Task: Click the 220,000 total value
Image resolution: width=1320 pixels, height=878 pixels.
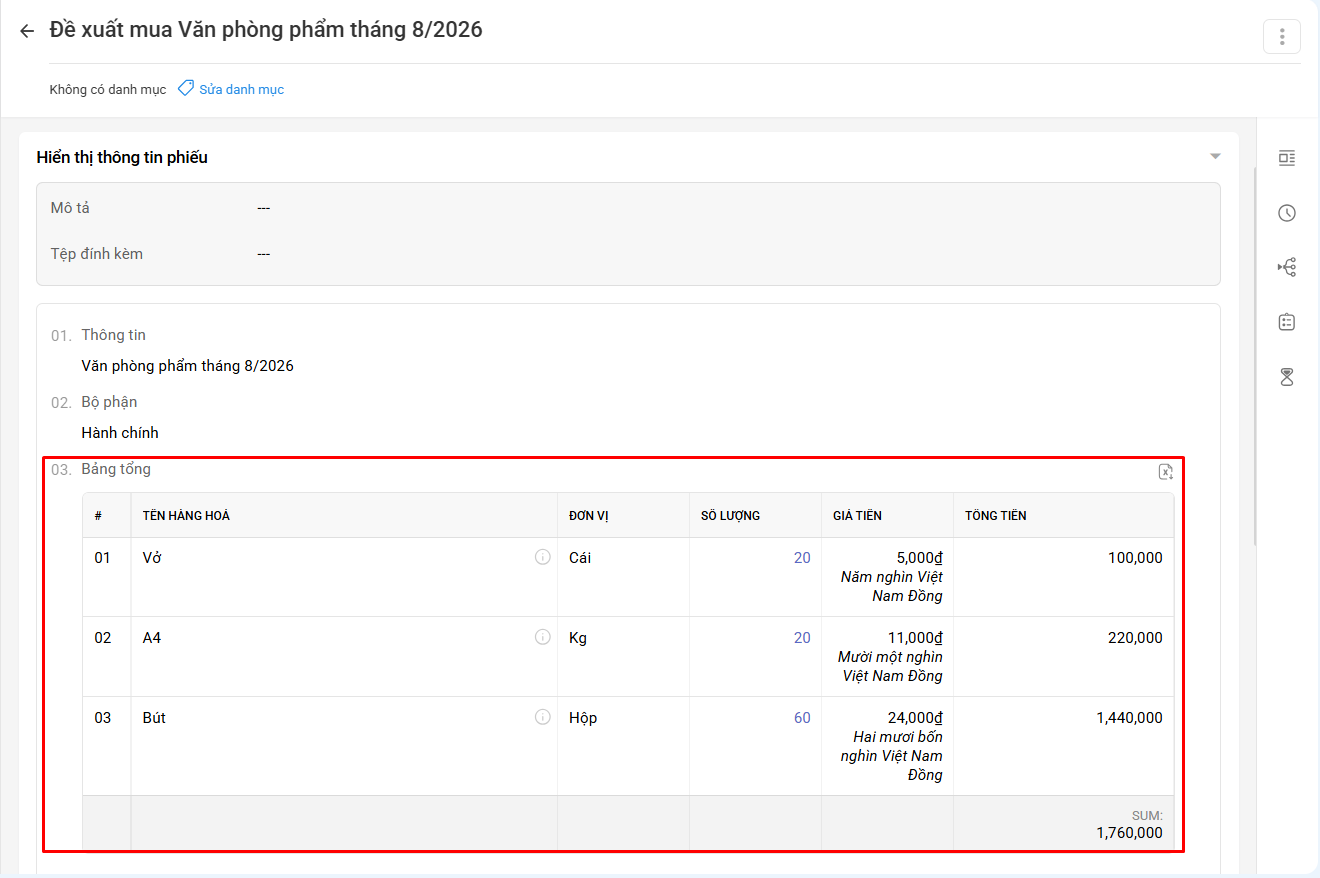Action: tap(1135, 638)
